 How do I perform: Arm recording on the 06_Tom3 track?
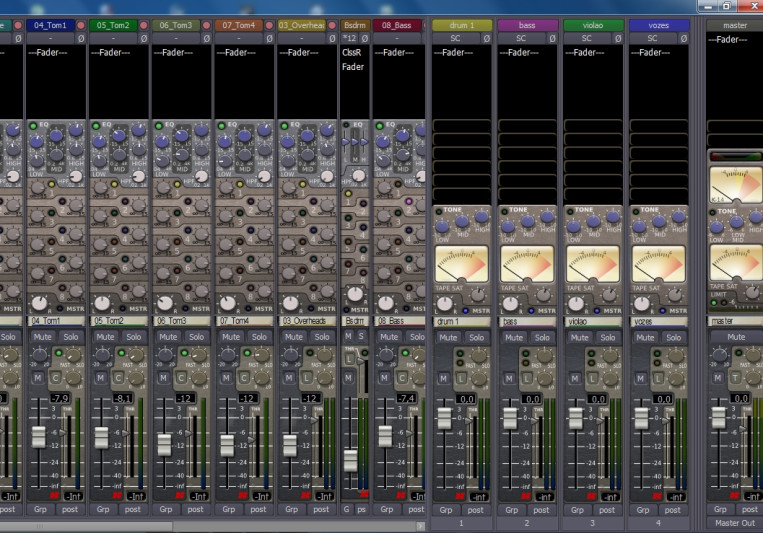(206, 25)
